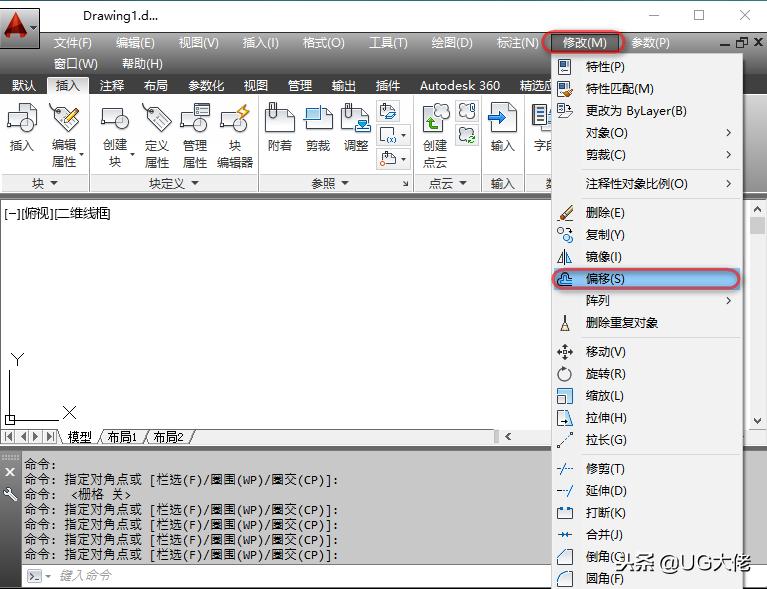Open the File (文件) menu
767x589 pixels.
pyautogui.click(x=72, y=43)
